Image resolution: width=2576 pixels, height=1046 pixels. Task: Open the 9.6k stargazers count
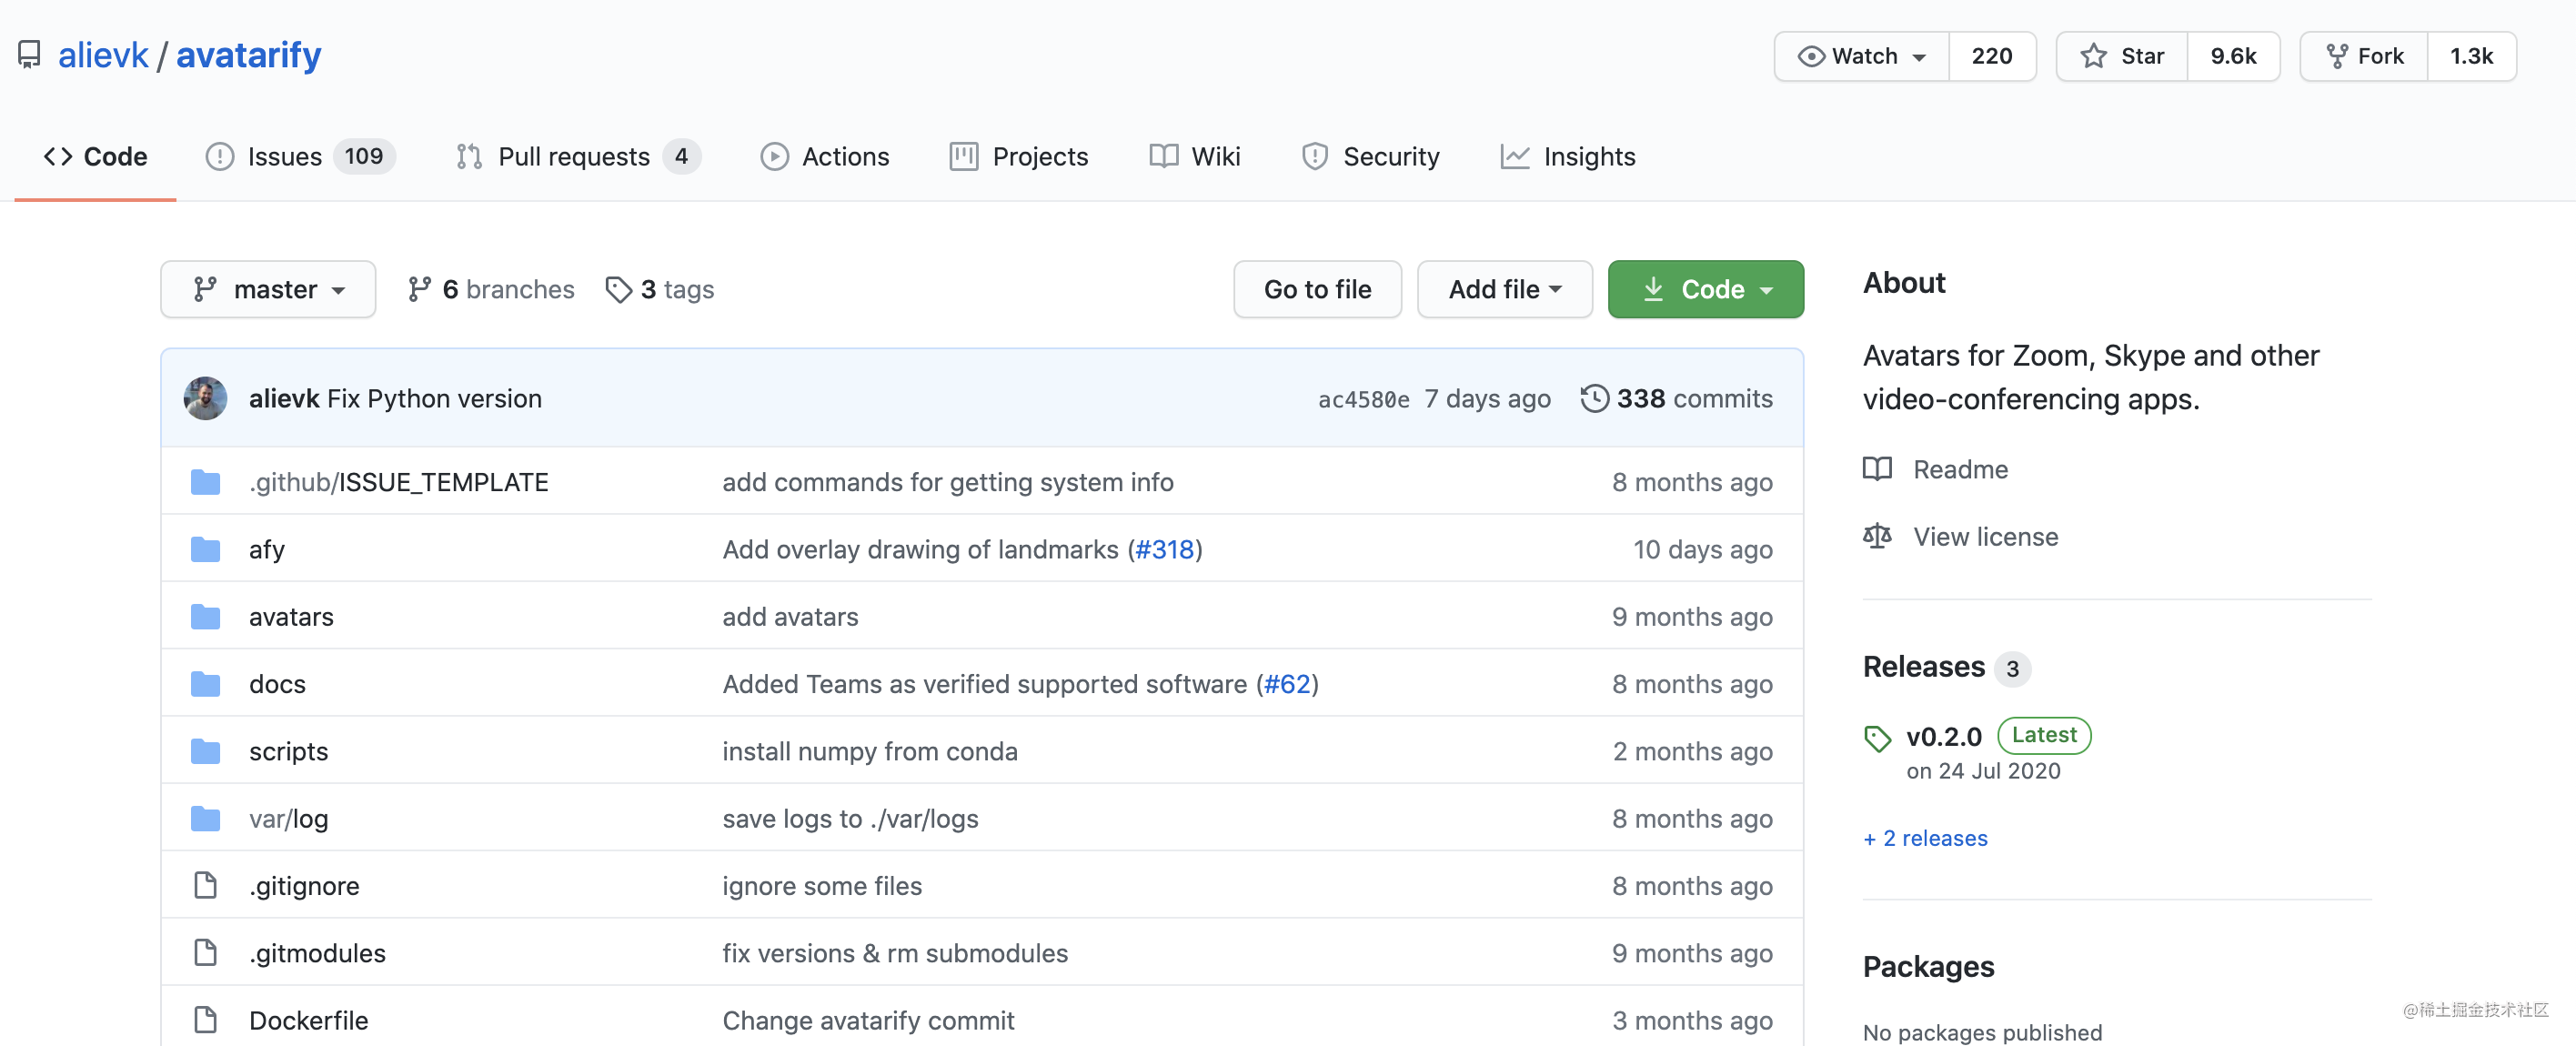click(2233, 56)
